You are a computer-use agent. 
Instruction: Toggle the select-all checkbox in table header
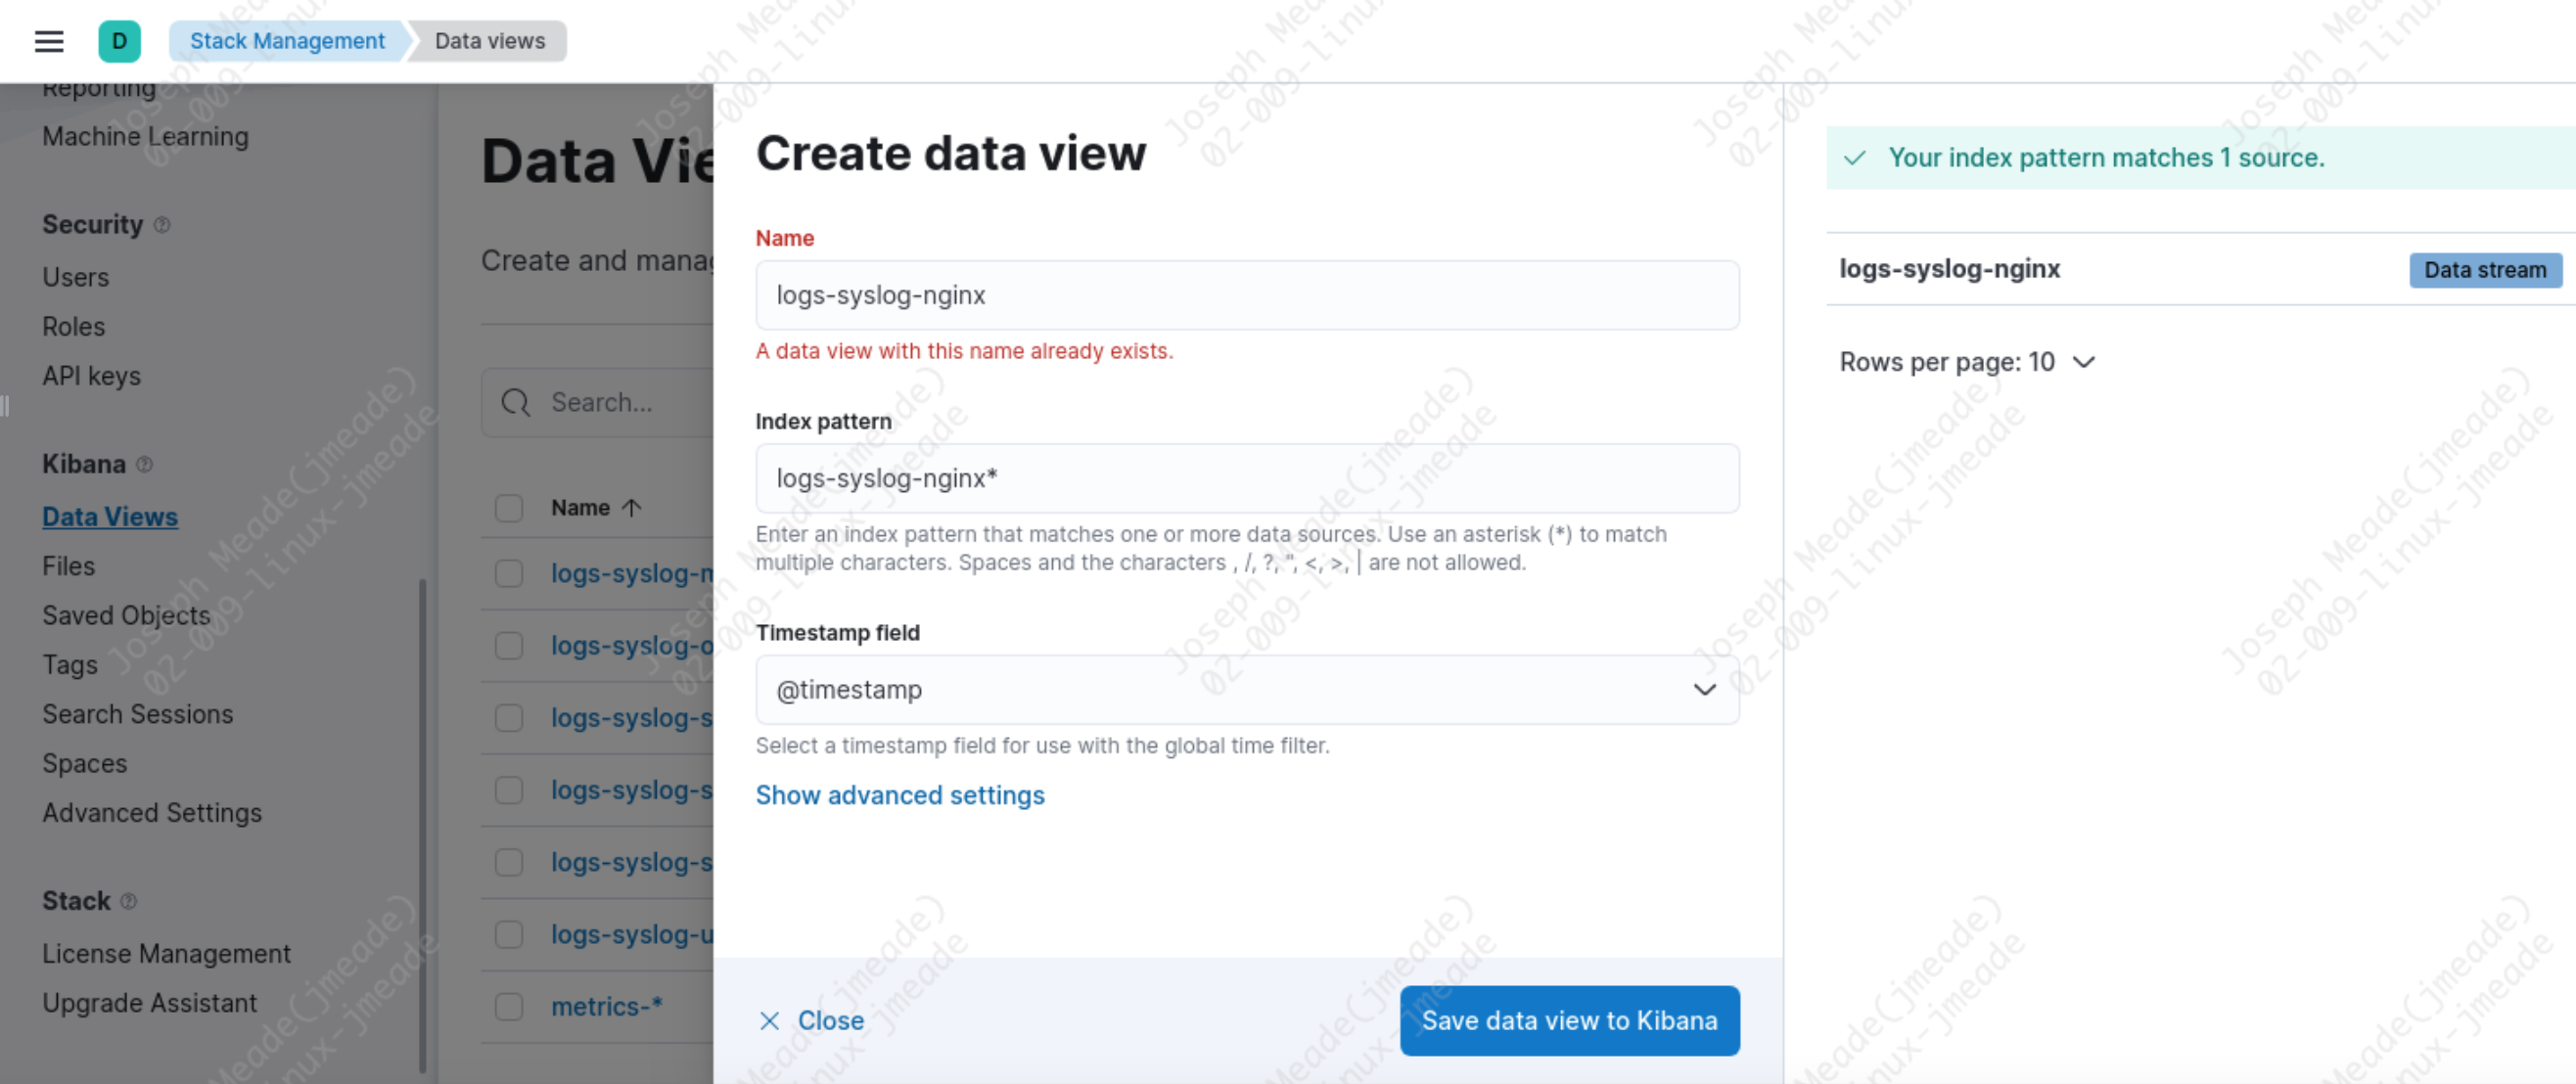509,508
